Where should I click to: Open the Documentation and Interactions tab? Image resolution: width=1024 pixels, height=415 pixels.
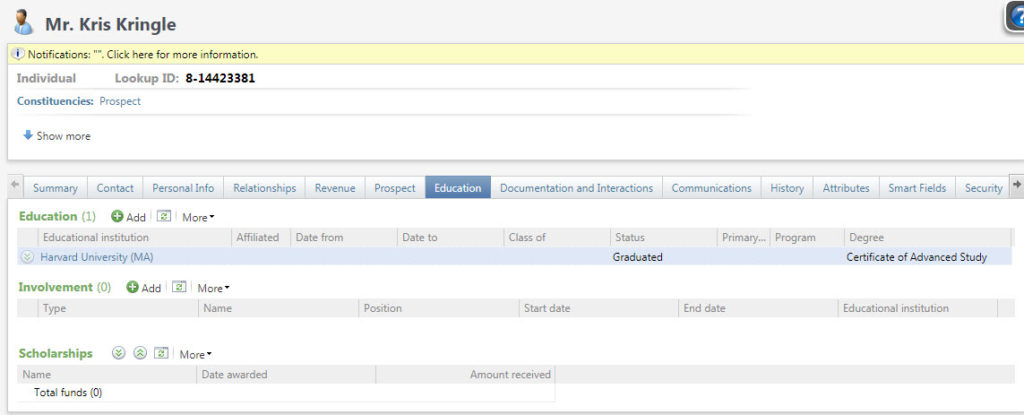(576, 188)
